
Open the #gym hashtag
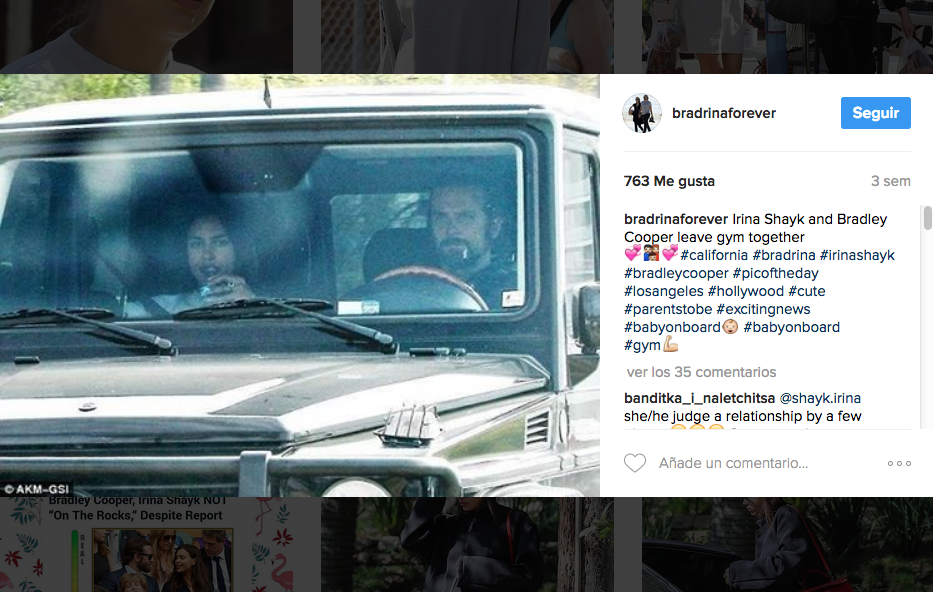point(642,345)
